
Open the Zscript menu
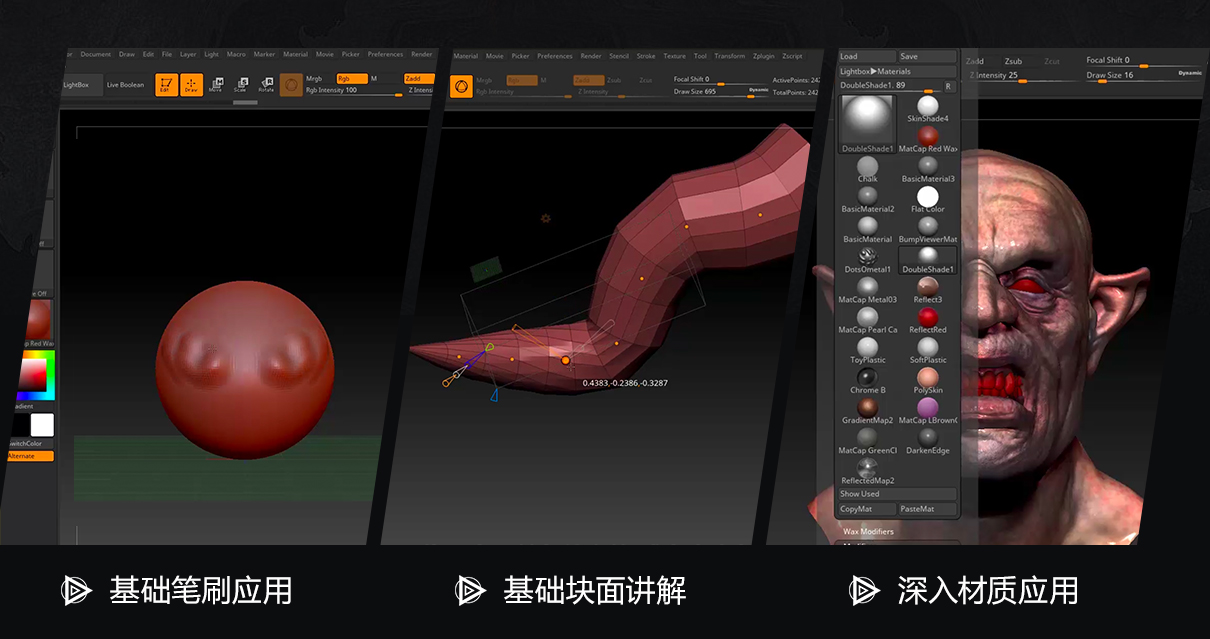[793, 56]
